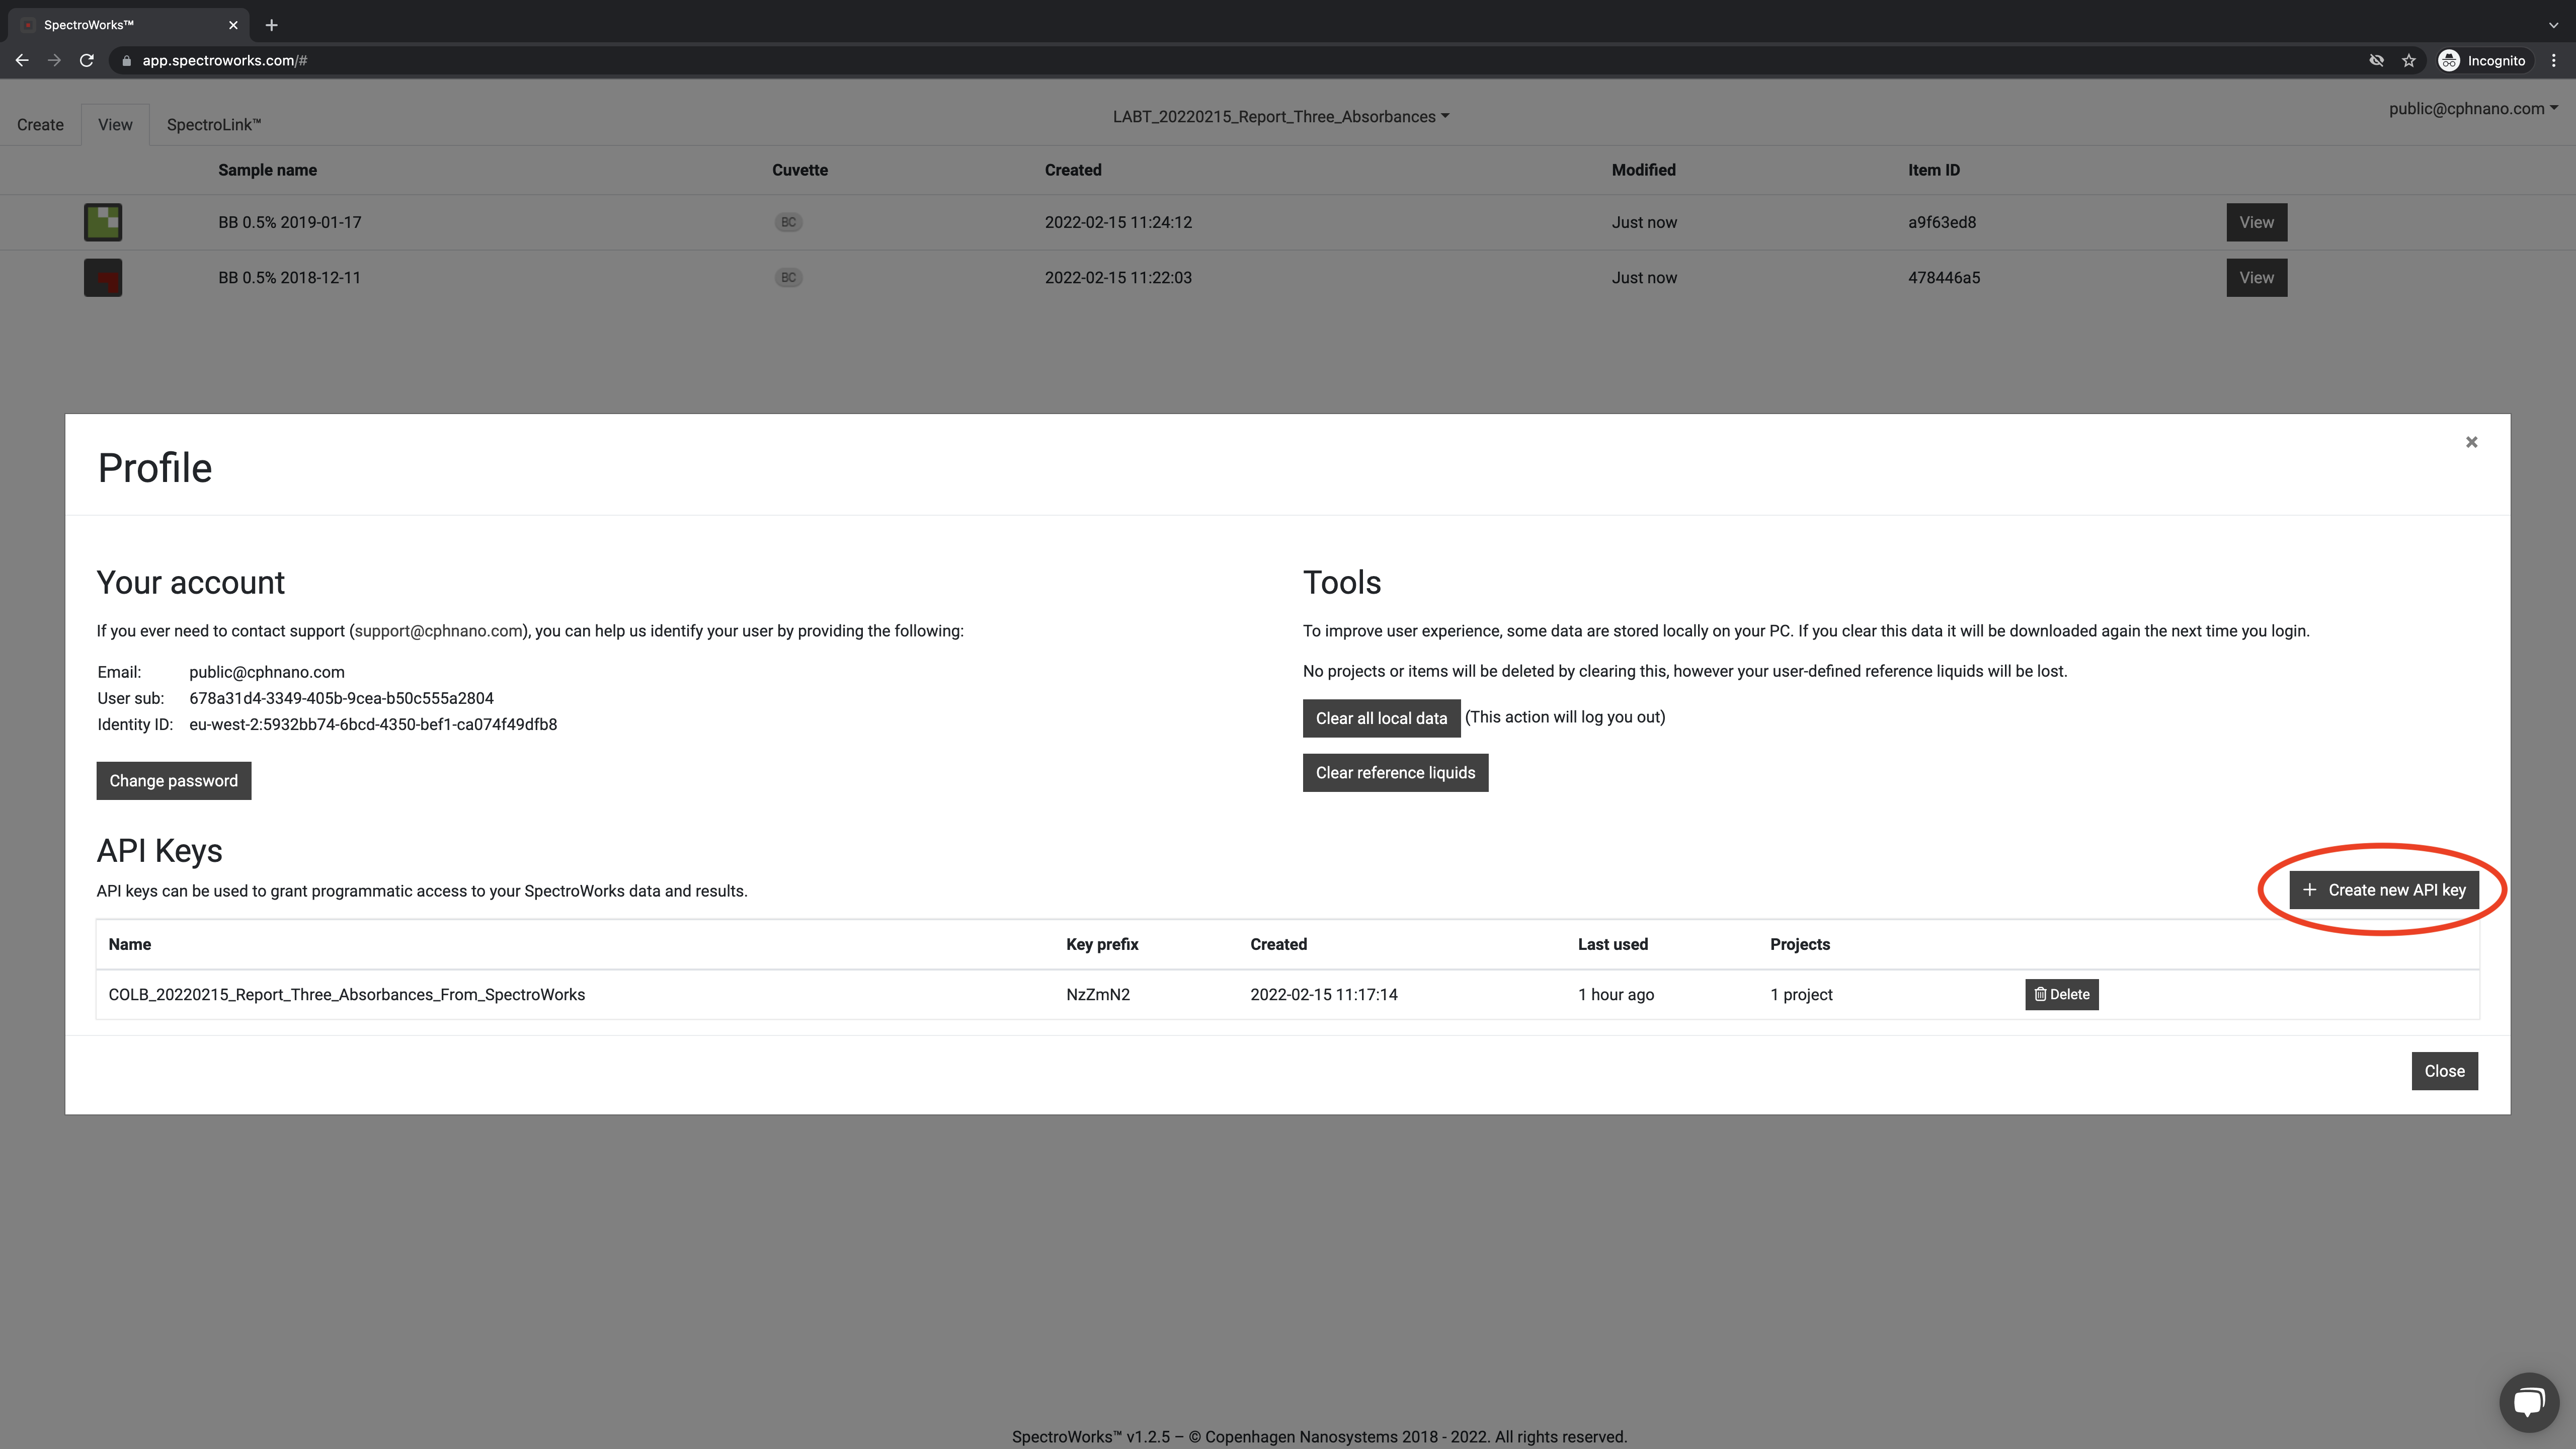Viewport: 2576px width, 1449px height.
Task: Switch to the Create tab
Action: pyautogui.click(x=40, y=125)
